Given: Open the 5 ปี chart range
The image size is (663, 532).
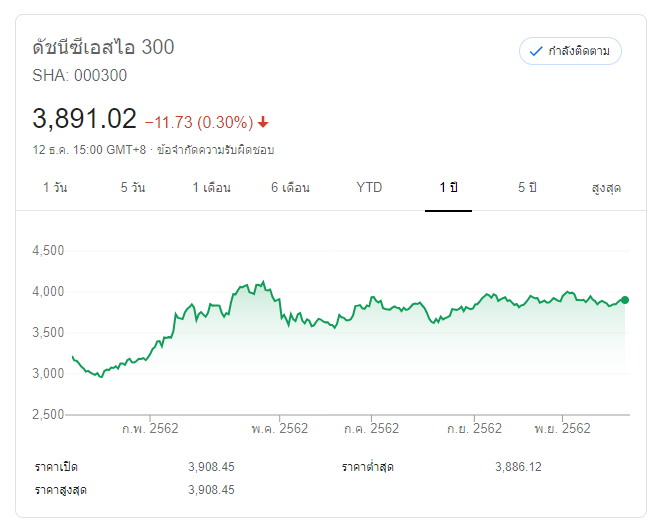Looking at the screenshot, I should click(x=527, y=188).
